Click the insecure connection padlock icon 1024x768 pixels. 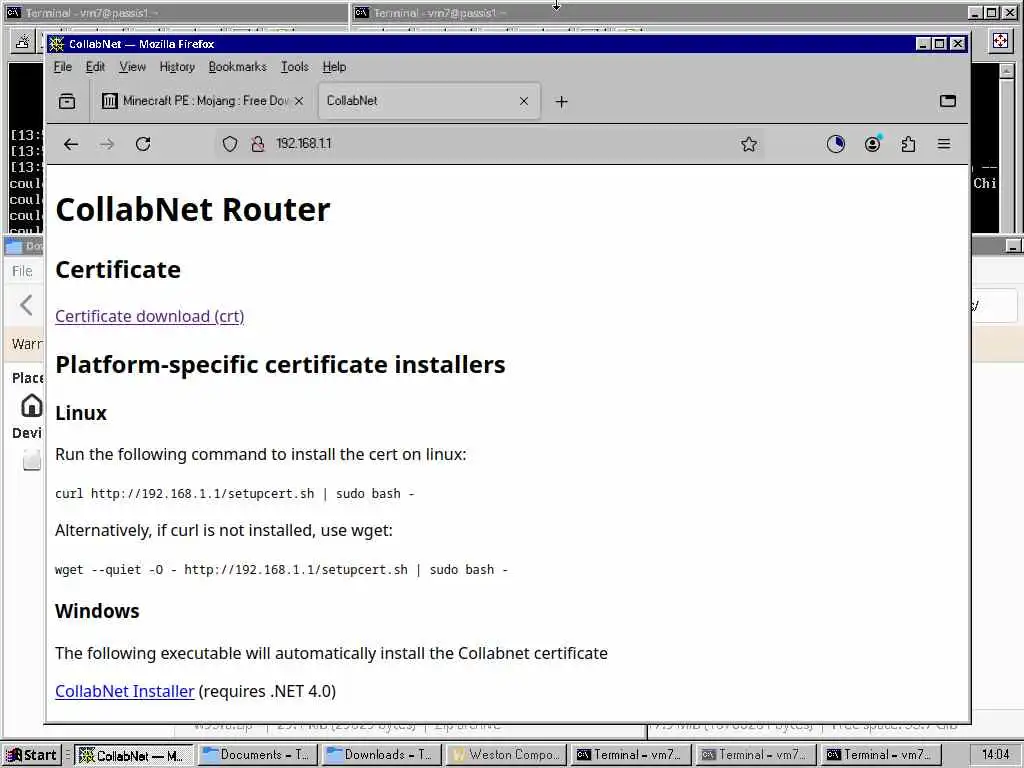[258, 144]
